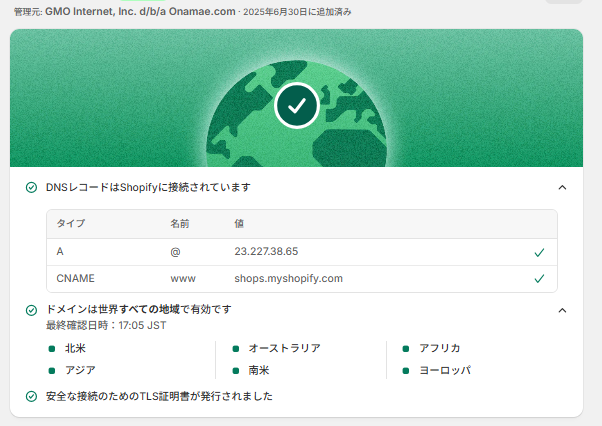This screenshot has width=602, height=426.
Task: Click the large globe checkmark badge
Action: [x=296, y=105]
